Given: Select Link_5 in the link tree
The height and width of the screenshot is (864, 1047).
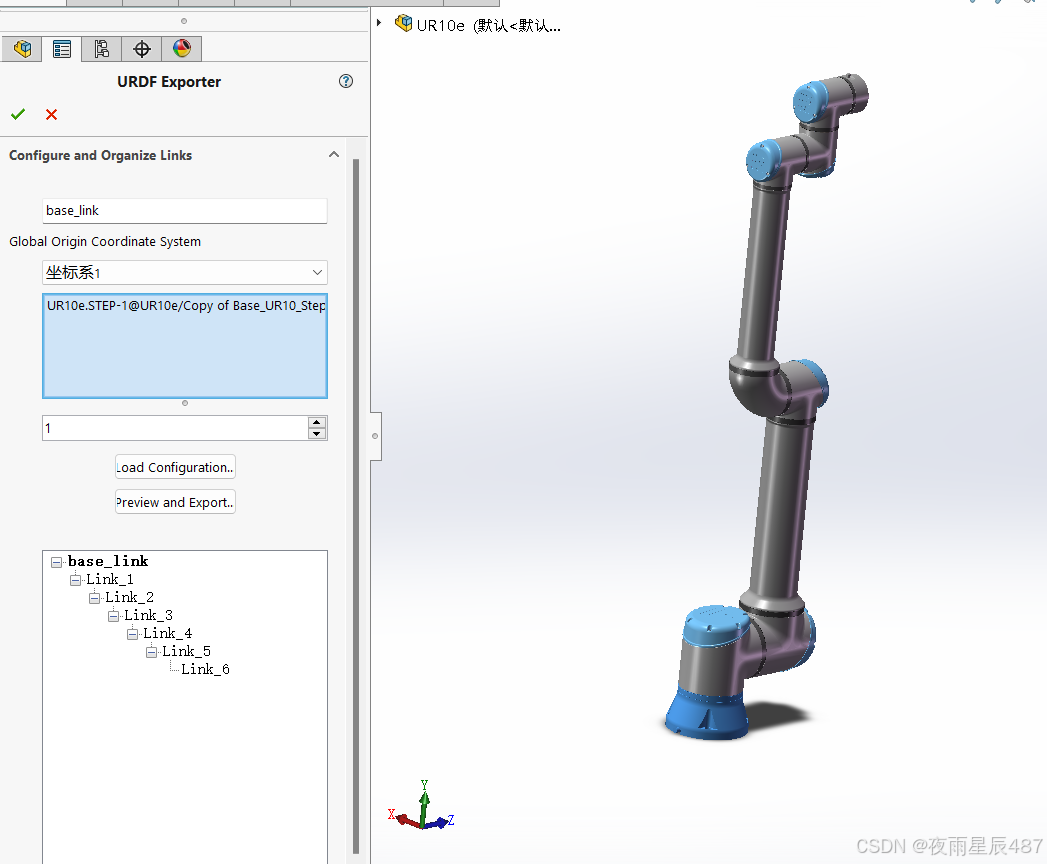Looking at the screenshot, I should click(186, 652).
